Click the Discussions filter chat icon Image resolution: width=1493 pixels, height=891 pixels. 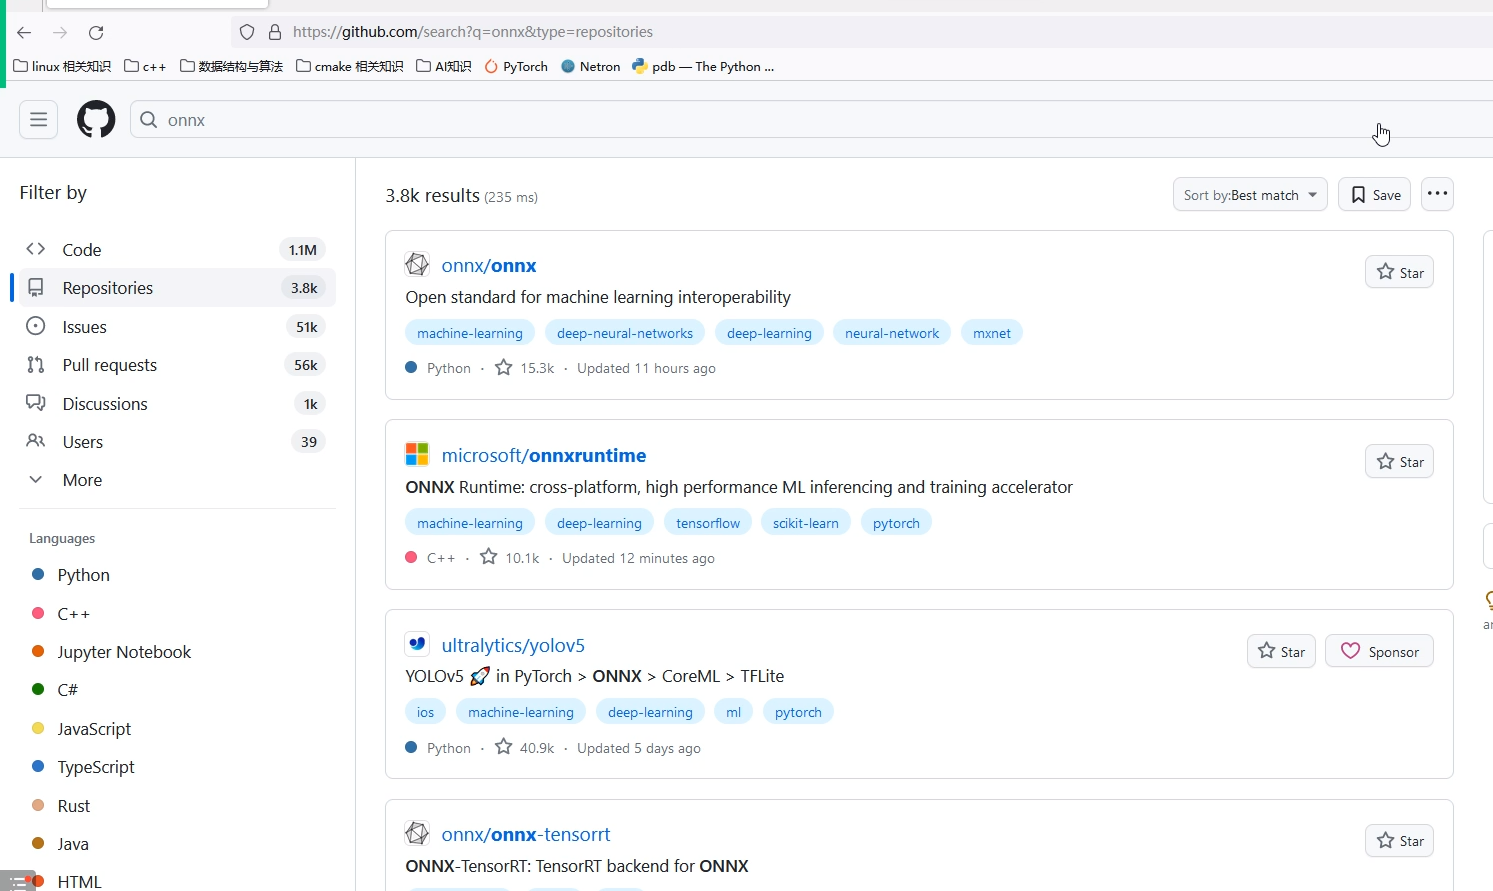pyautogui.click(x=36, y=403)
